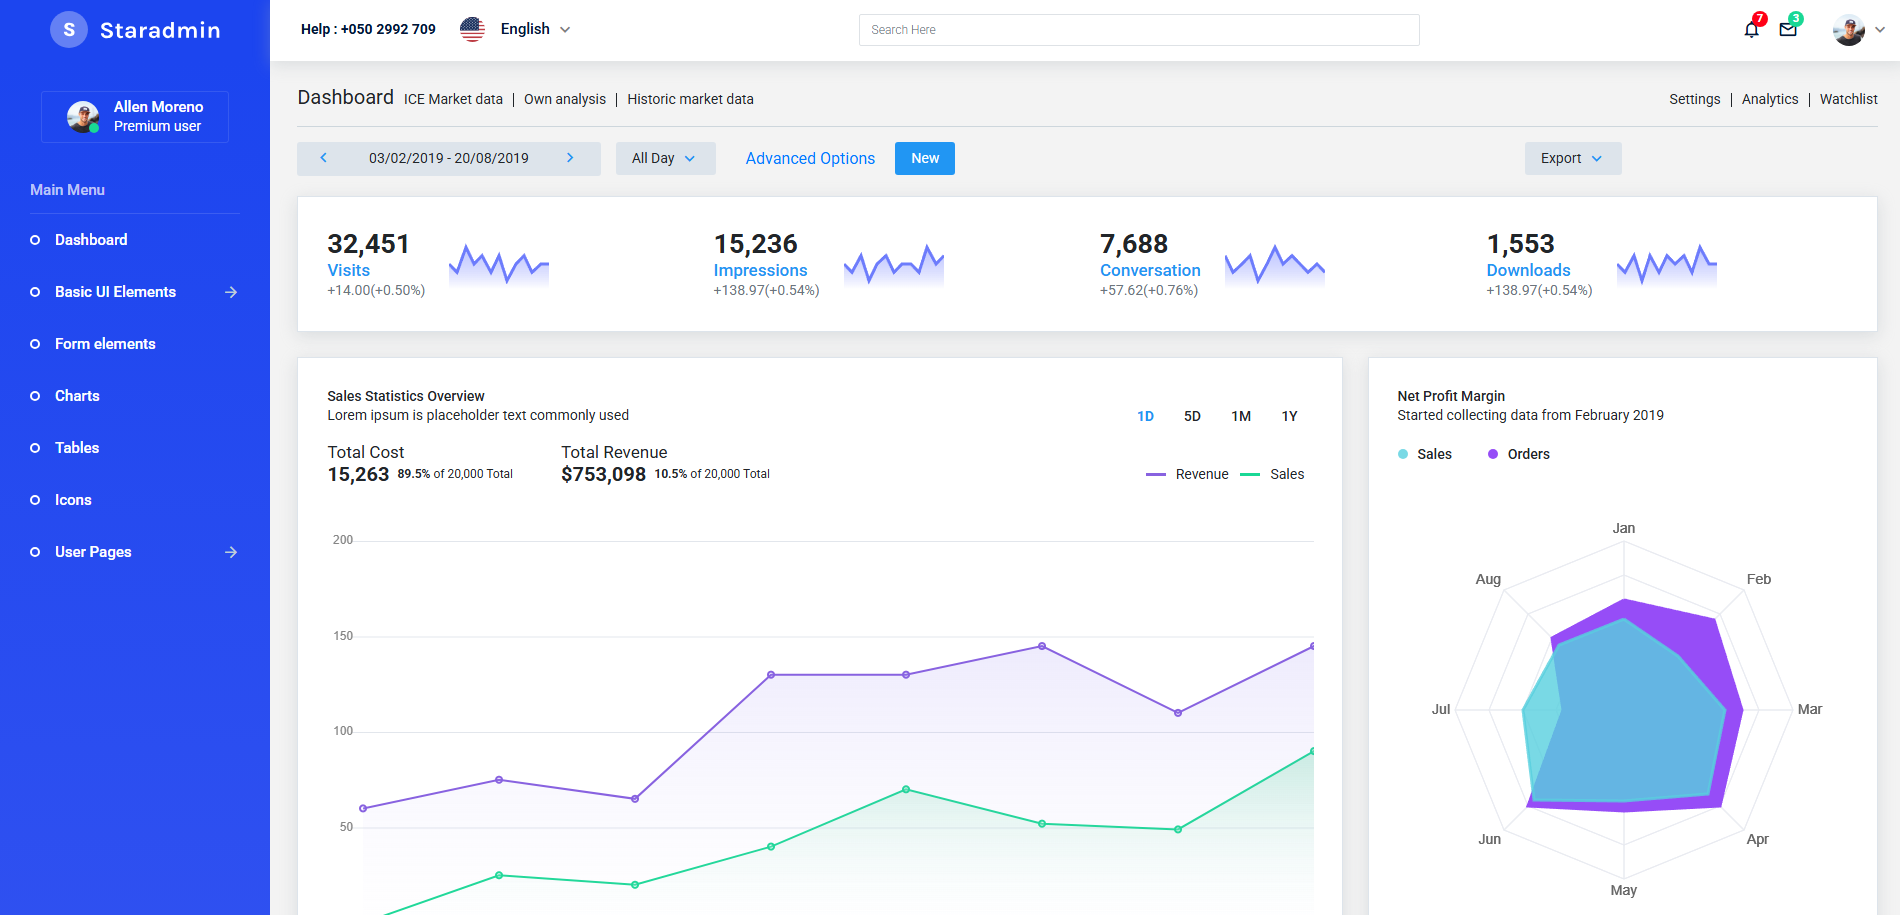Toggle Sales dataset in radar legend
This screenshot has height=915, width=1900.
pos(1425,454)
